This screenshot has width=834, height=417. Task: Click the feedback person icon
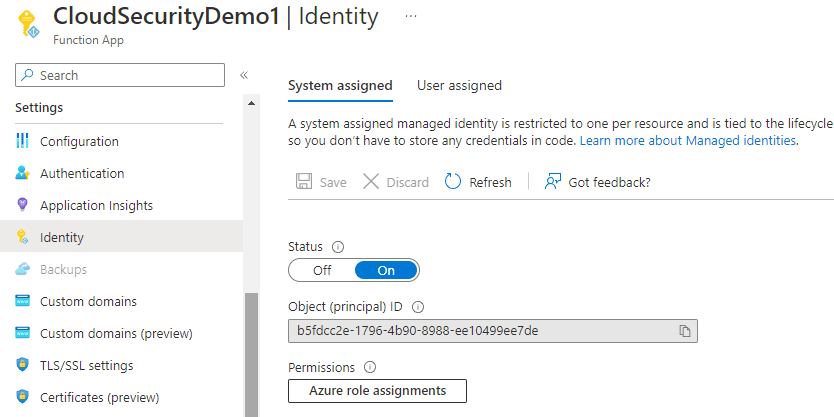(553, 182)
